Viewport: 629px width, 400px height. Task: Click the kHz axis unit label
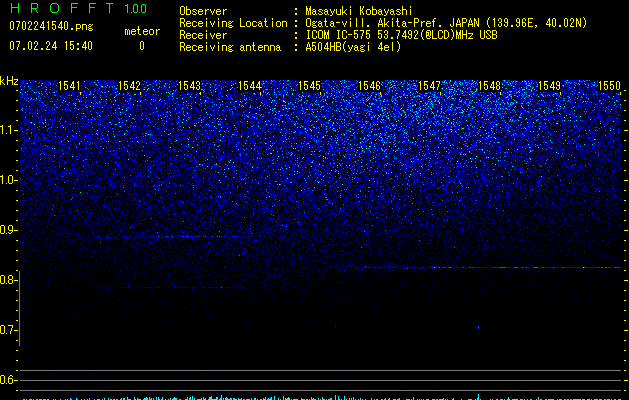[x=9, y=81]
